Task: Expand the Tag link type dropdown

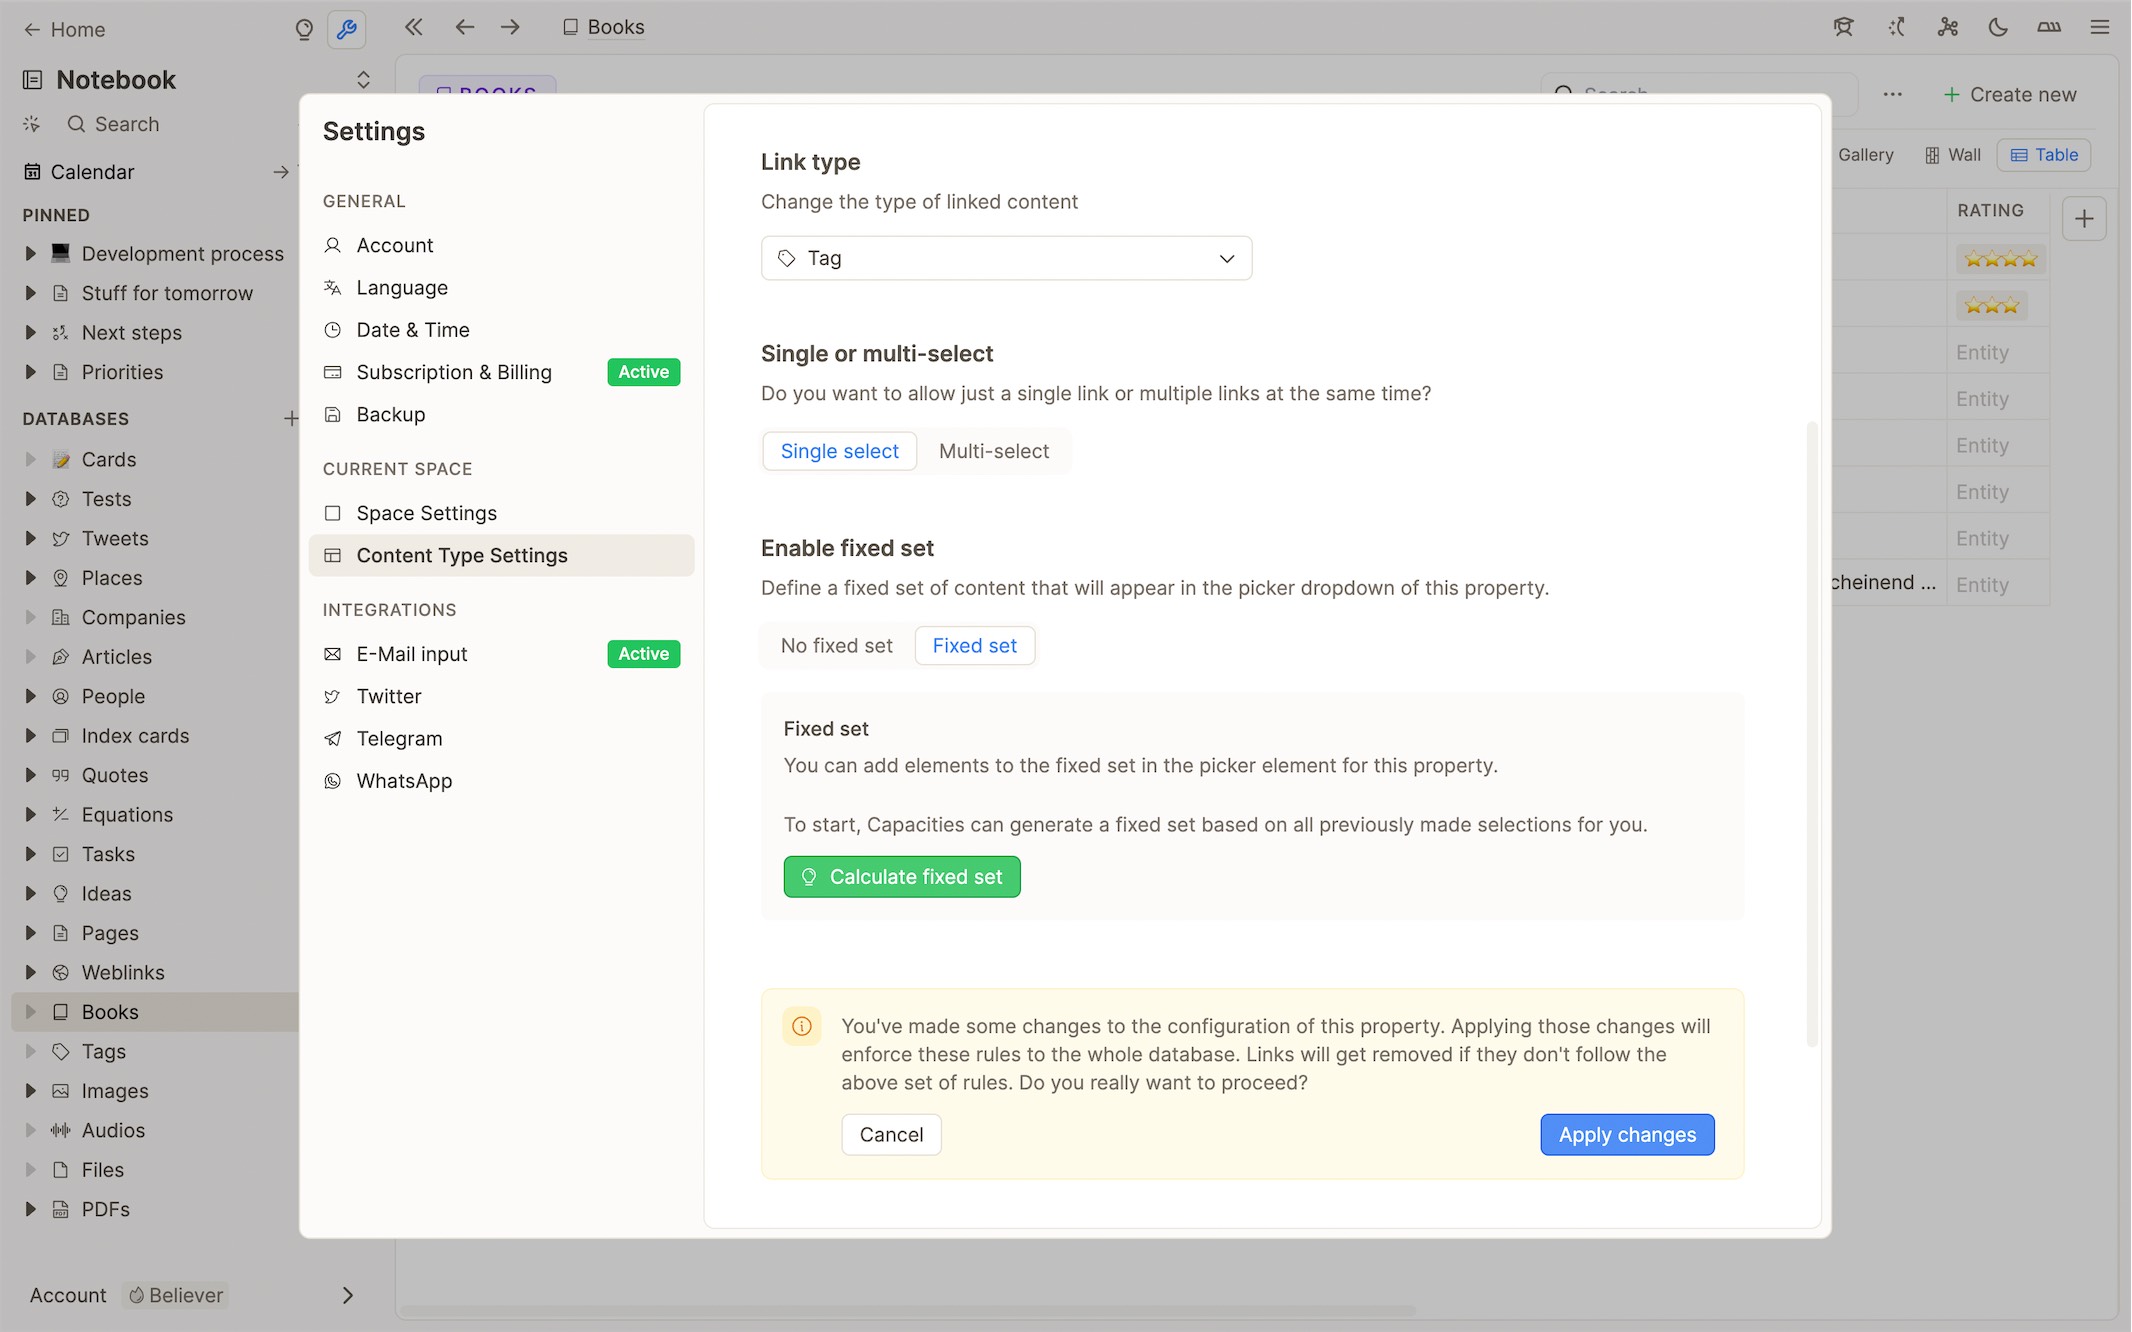Action: coord(1006,258)
